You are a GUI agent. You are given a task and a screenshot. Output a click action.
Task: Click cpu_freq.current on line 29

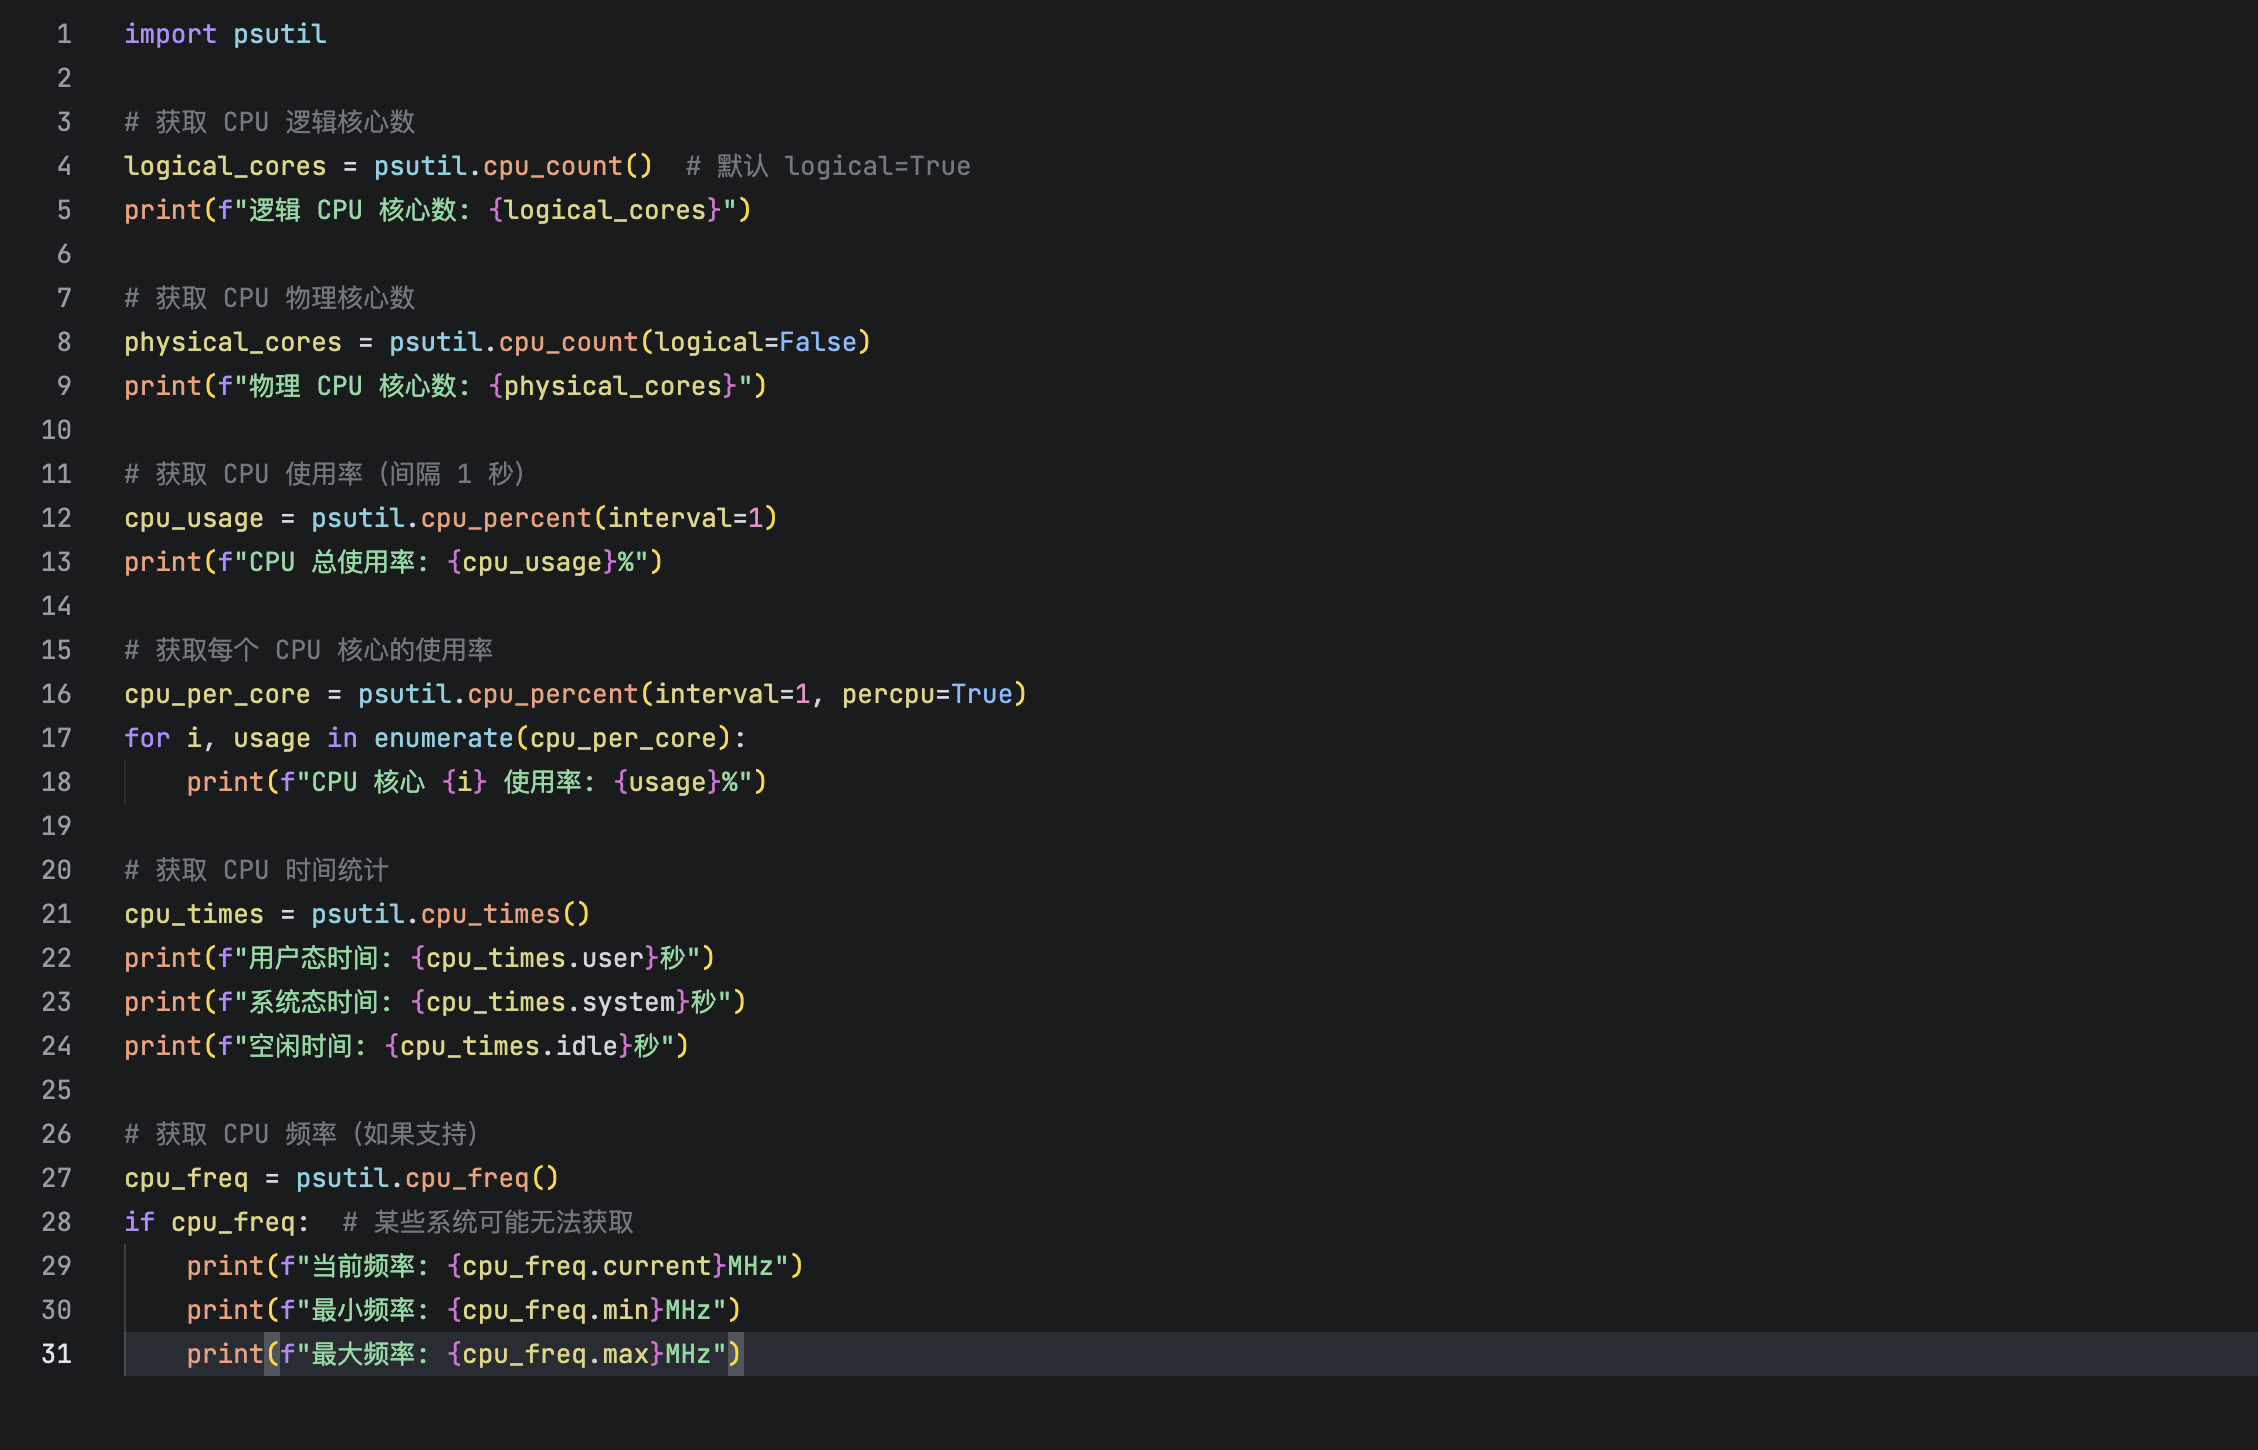587,1266
